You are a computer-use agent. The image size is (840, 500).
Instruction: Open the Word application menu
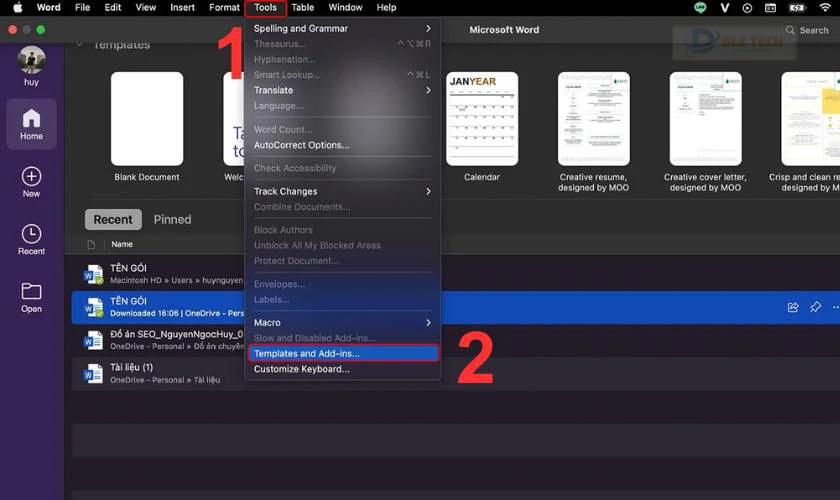click(x=48, y=8)
